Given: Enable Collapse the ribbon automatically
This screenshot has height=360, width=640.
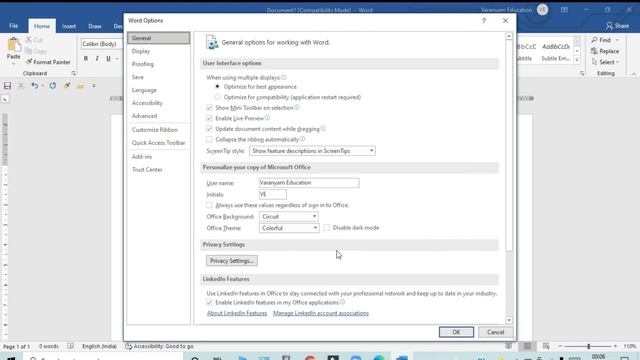Looking at the screenshot, I should coord(209,140).
